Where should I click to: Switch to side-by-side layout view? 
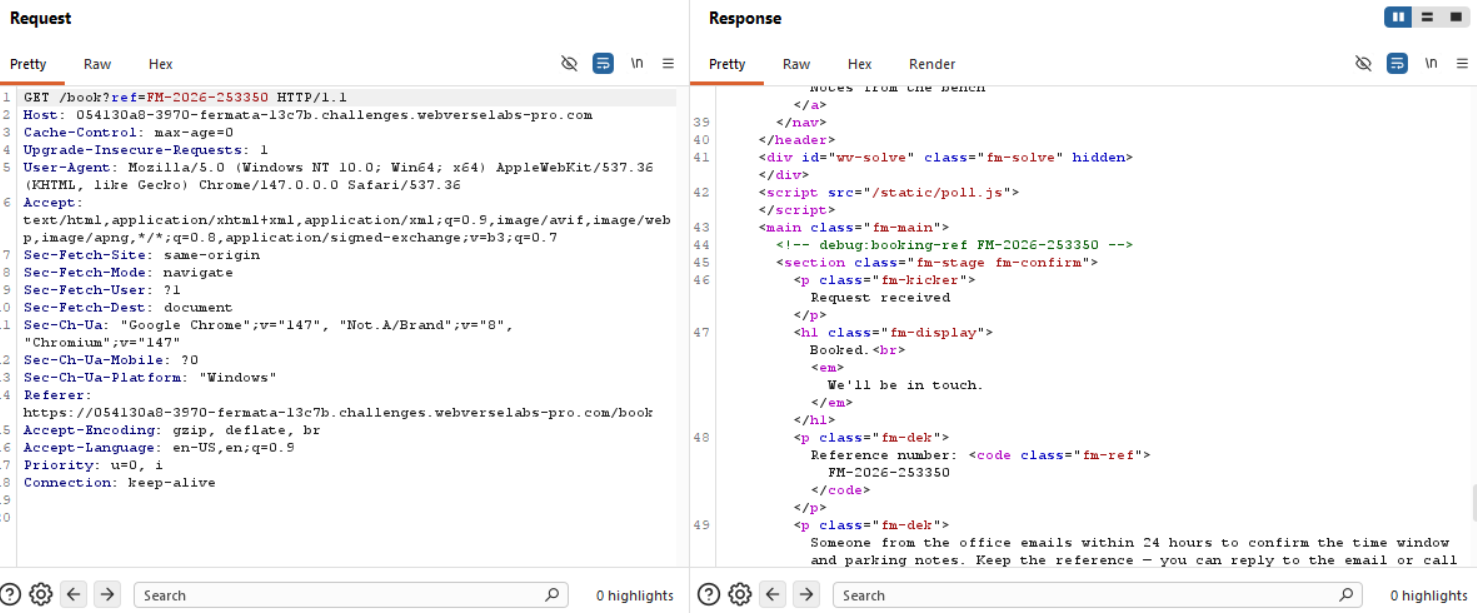[x=1398, y=18]
